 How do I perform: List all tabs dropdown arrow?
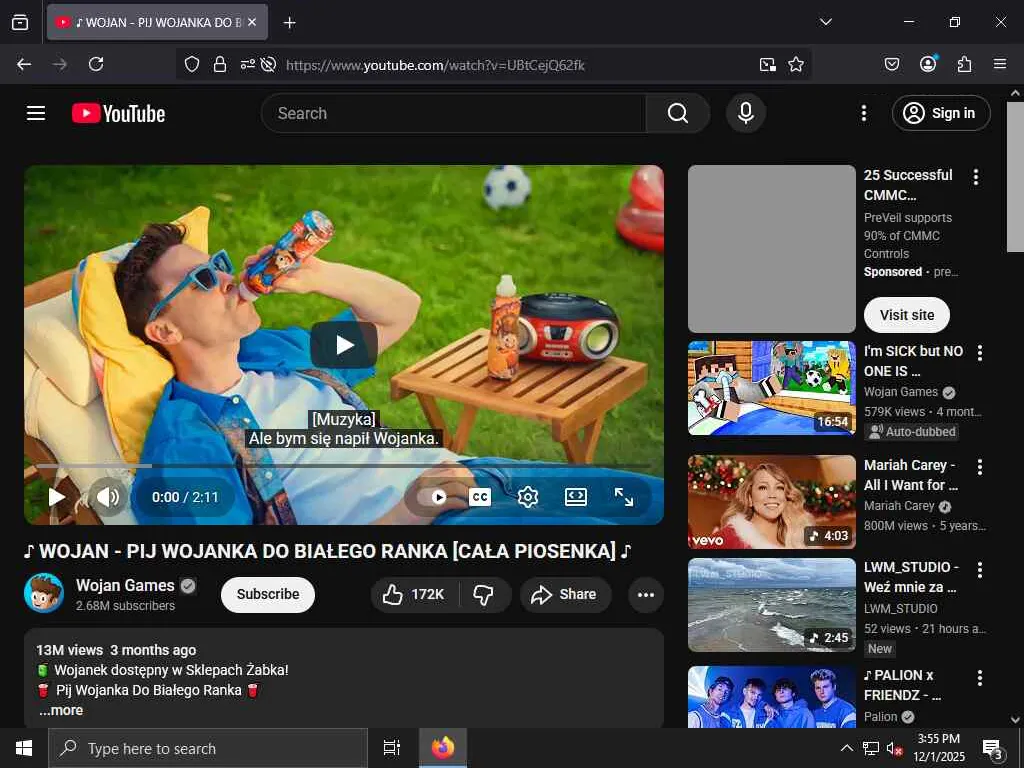coord(825,22)
